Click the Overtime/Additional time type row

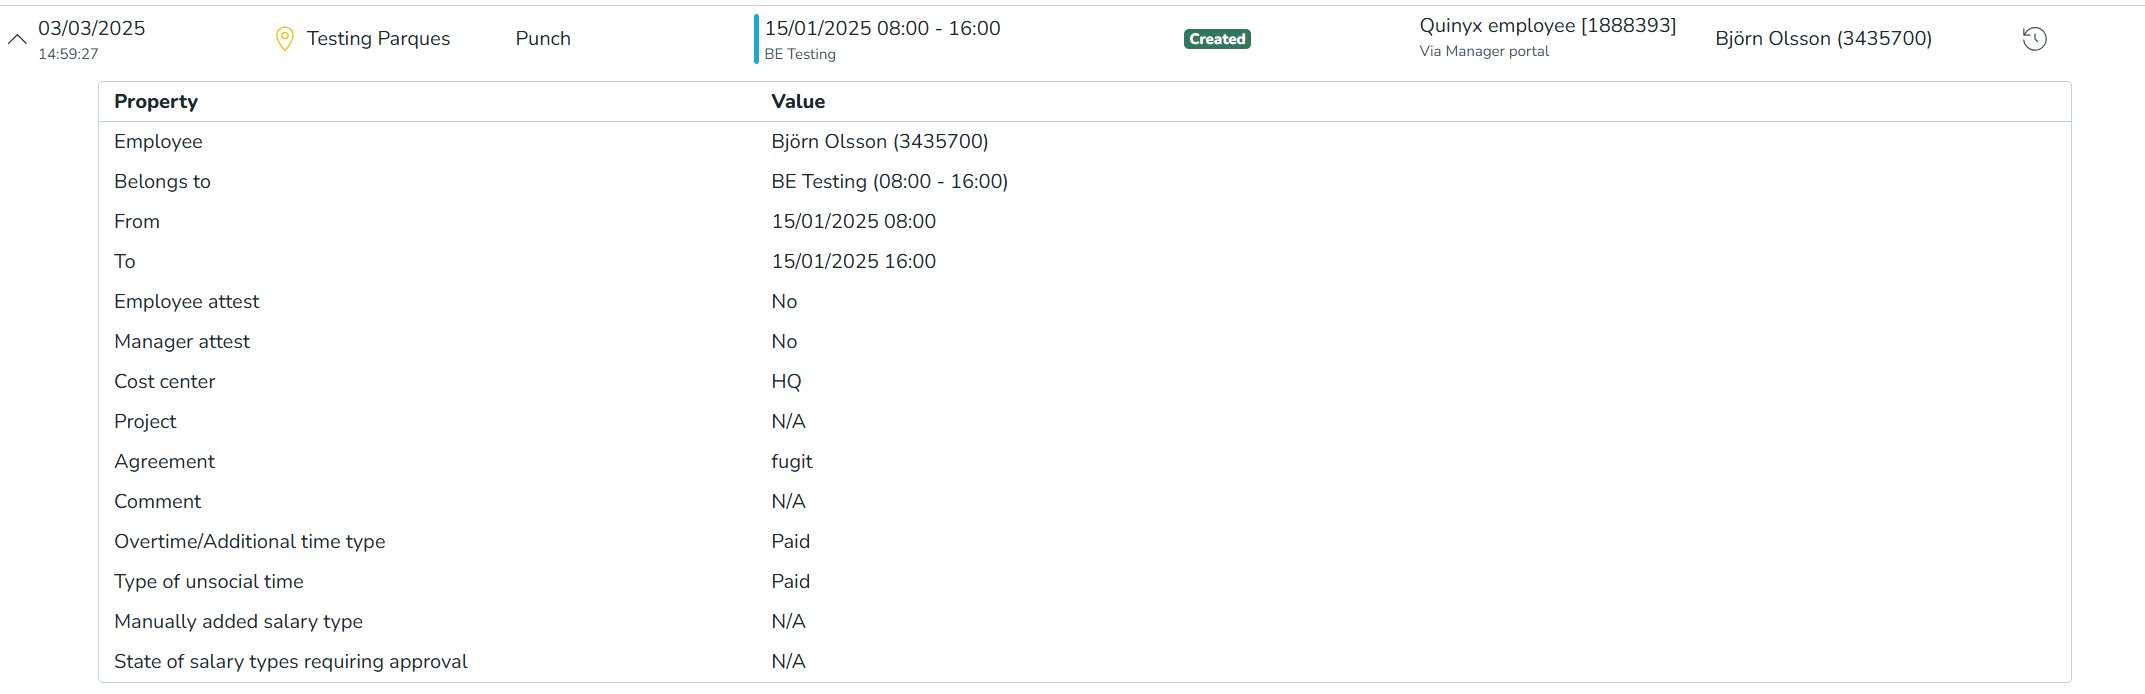(x=250, y=542)
